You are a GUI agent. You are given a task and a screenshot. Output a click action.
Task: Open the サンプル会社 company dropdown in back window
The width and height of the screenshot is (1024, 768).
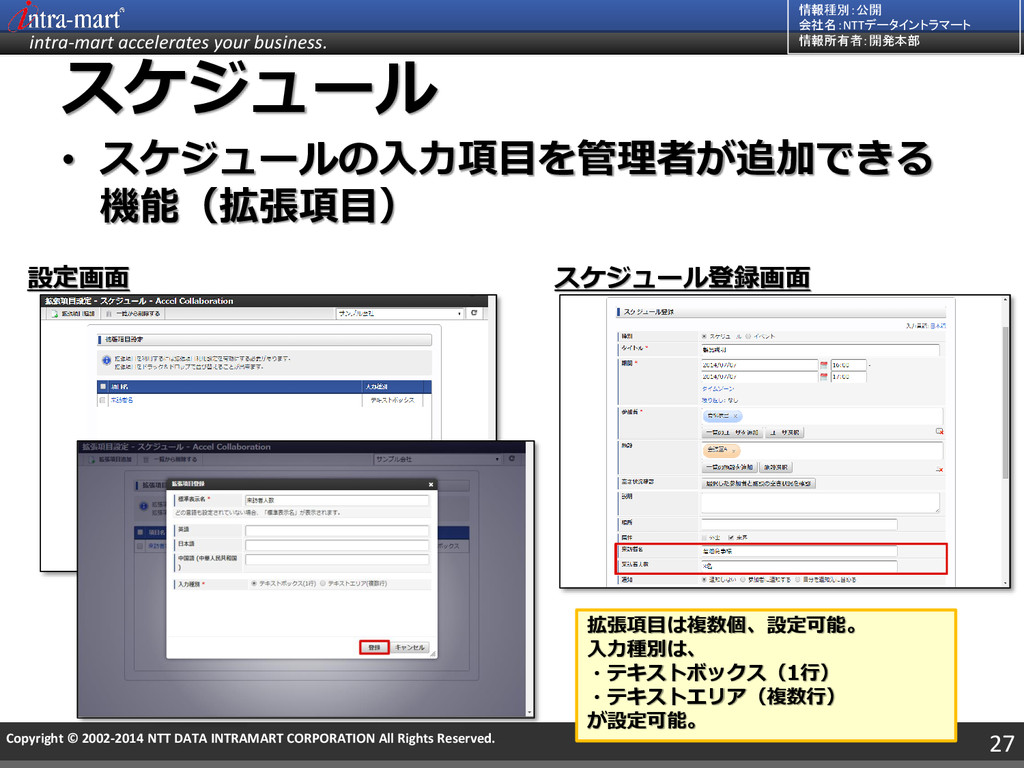[x=400, y=313]
